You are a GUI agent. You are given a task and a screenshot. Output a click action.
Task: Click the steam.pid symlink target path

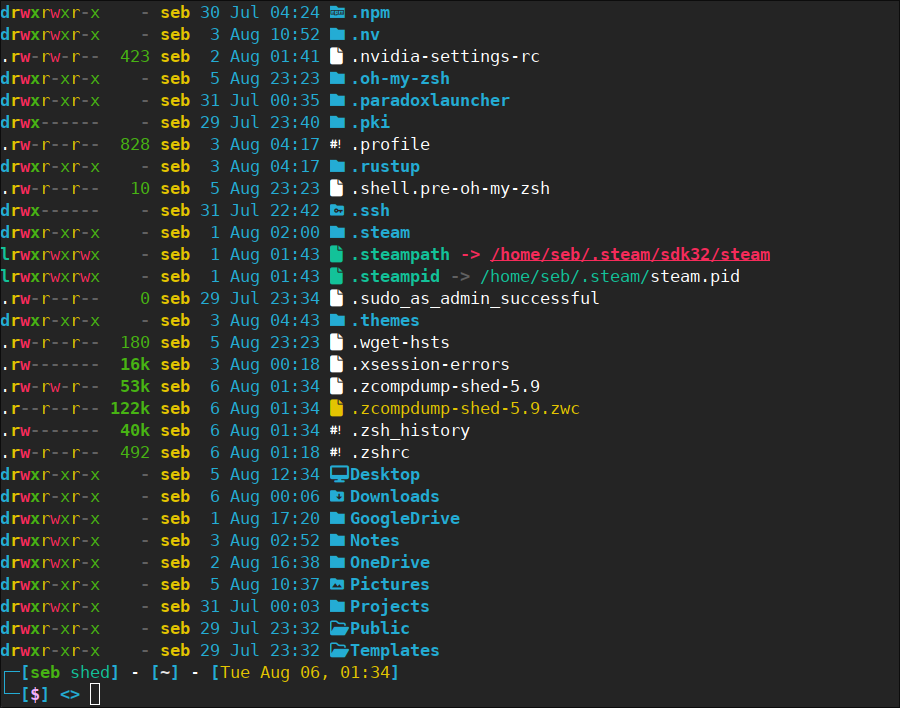click(609, 276)
